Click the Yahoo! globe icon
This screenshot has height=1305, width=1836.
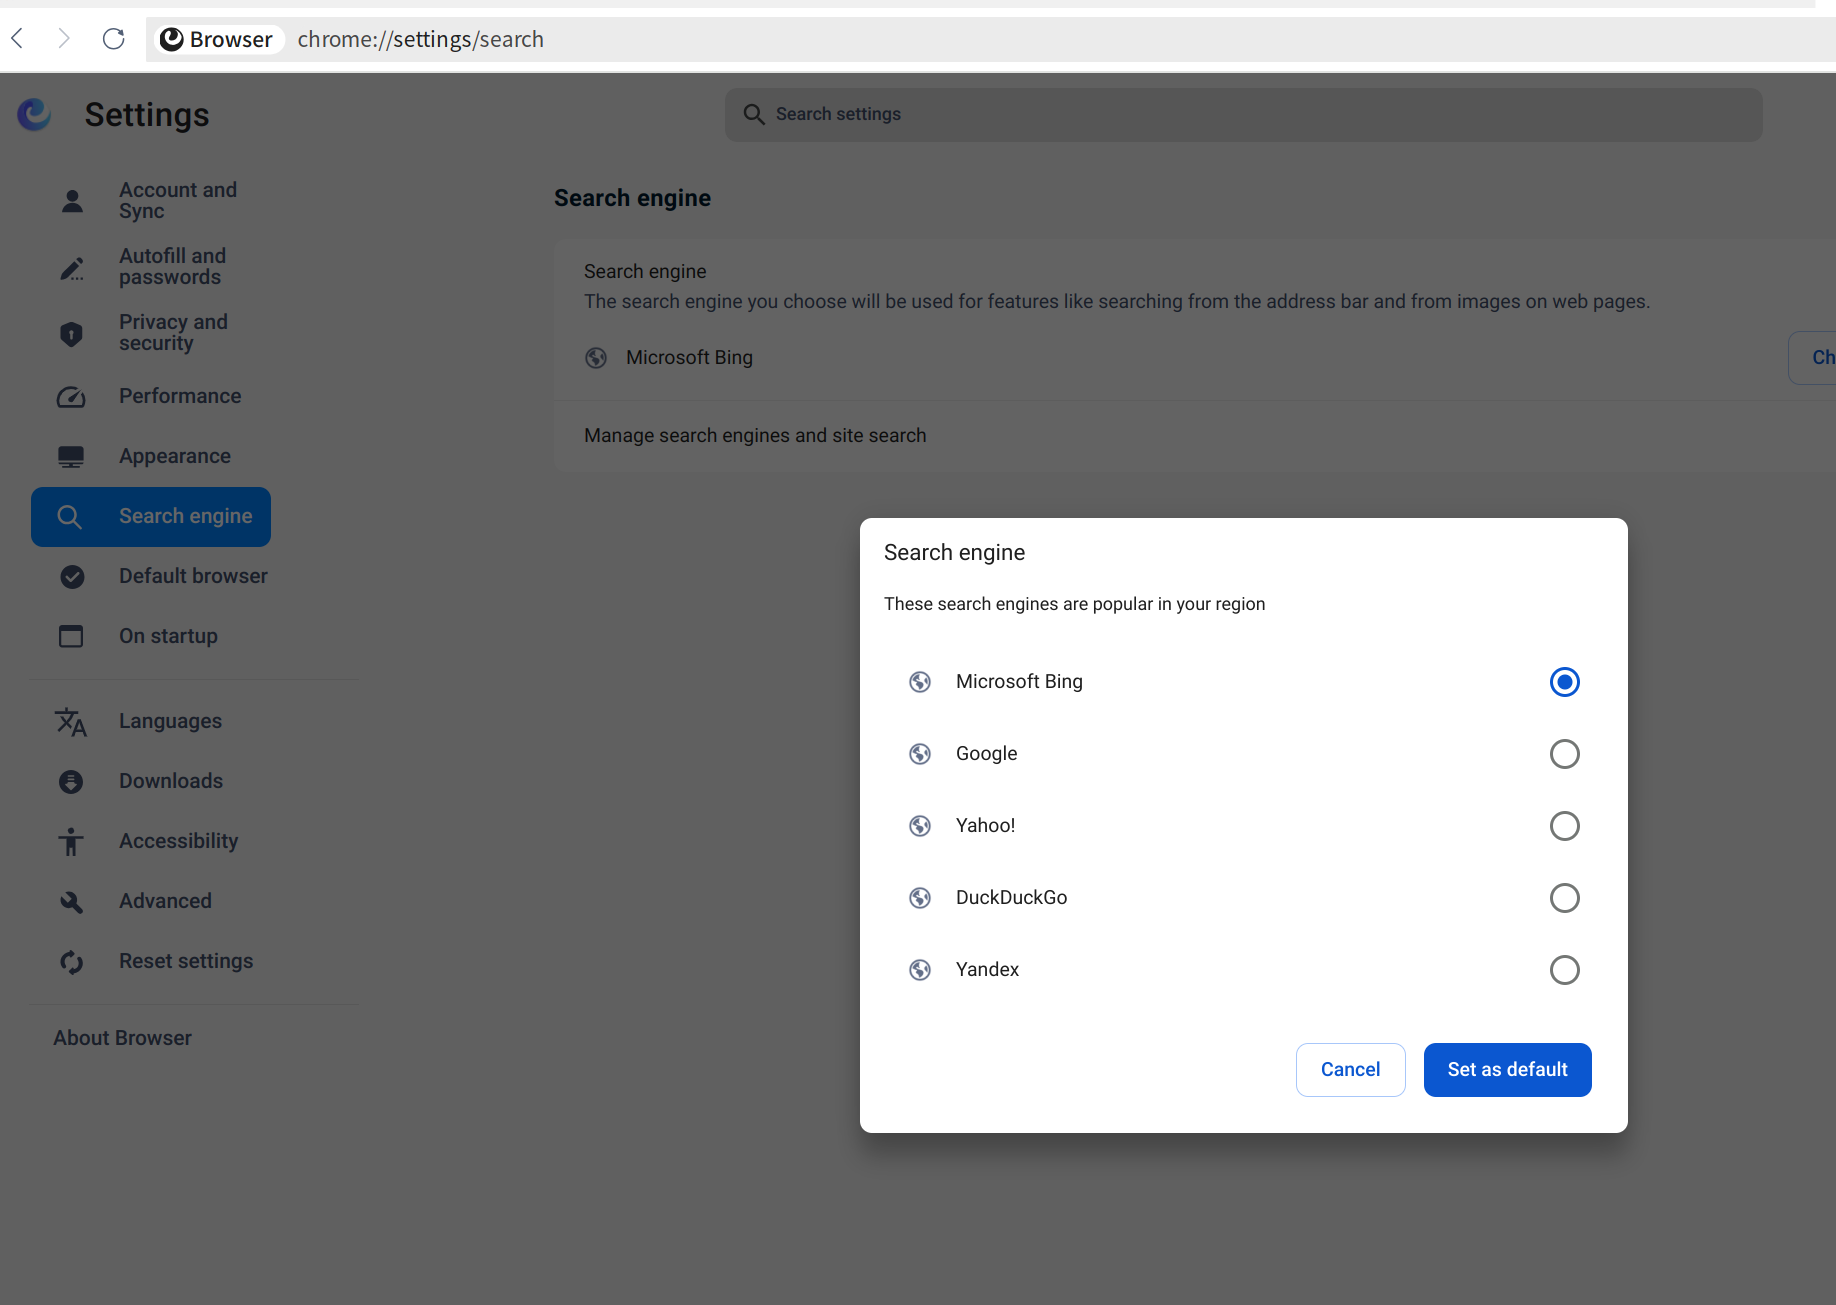pyautogui.click(x=920, y=826)
